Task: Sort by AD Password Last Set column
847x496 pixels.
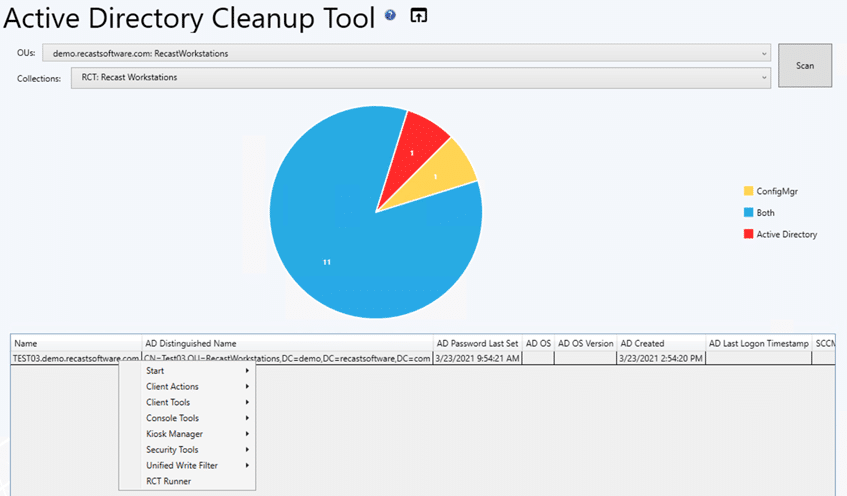Action: click(x=477, y=343)
